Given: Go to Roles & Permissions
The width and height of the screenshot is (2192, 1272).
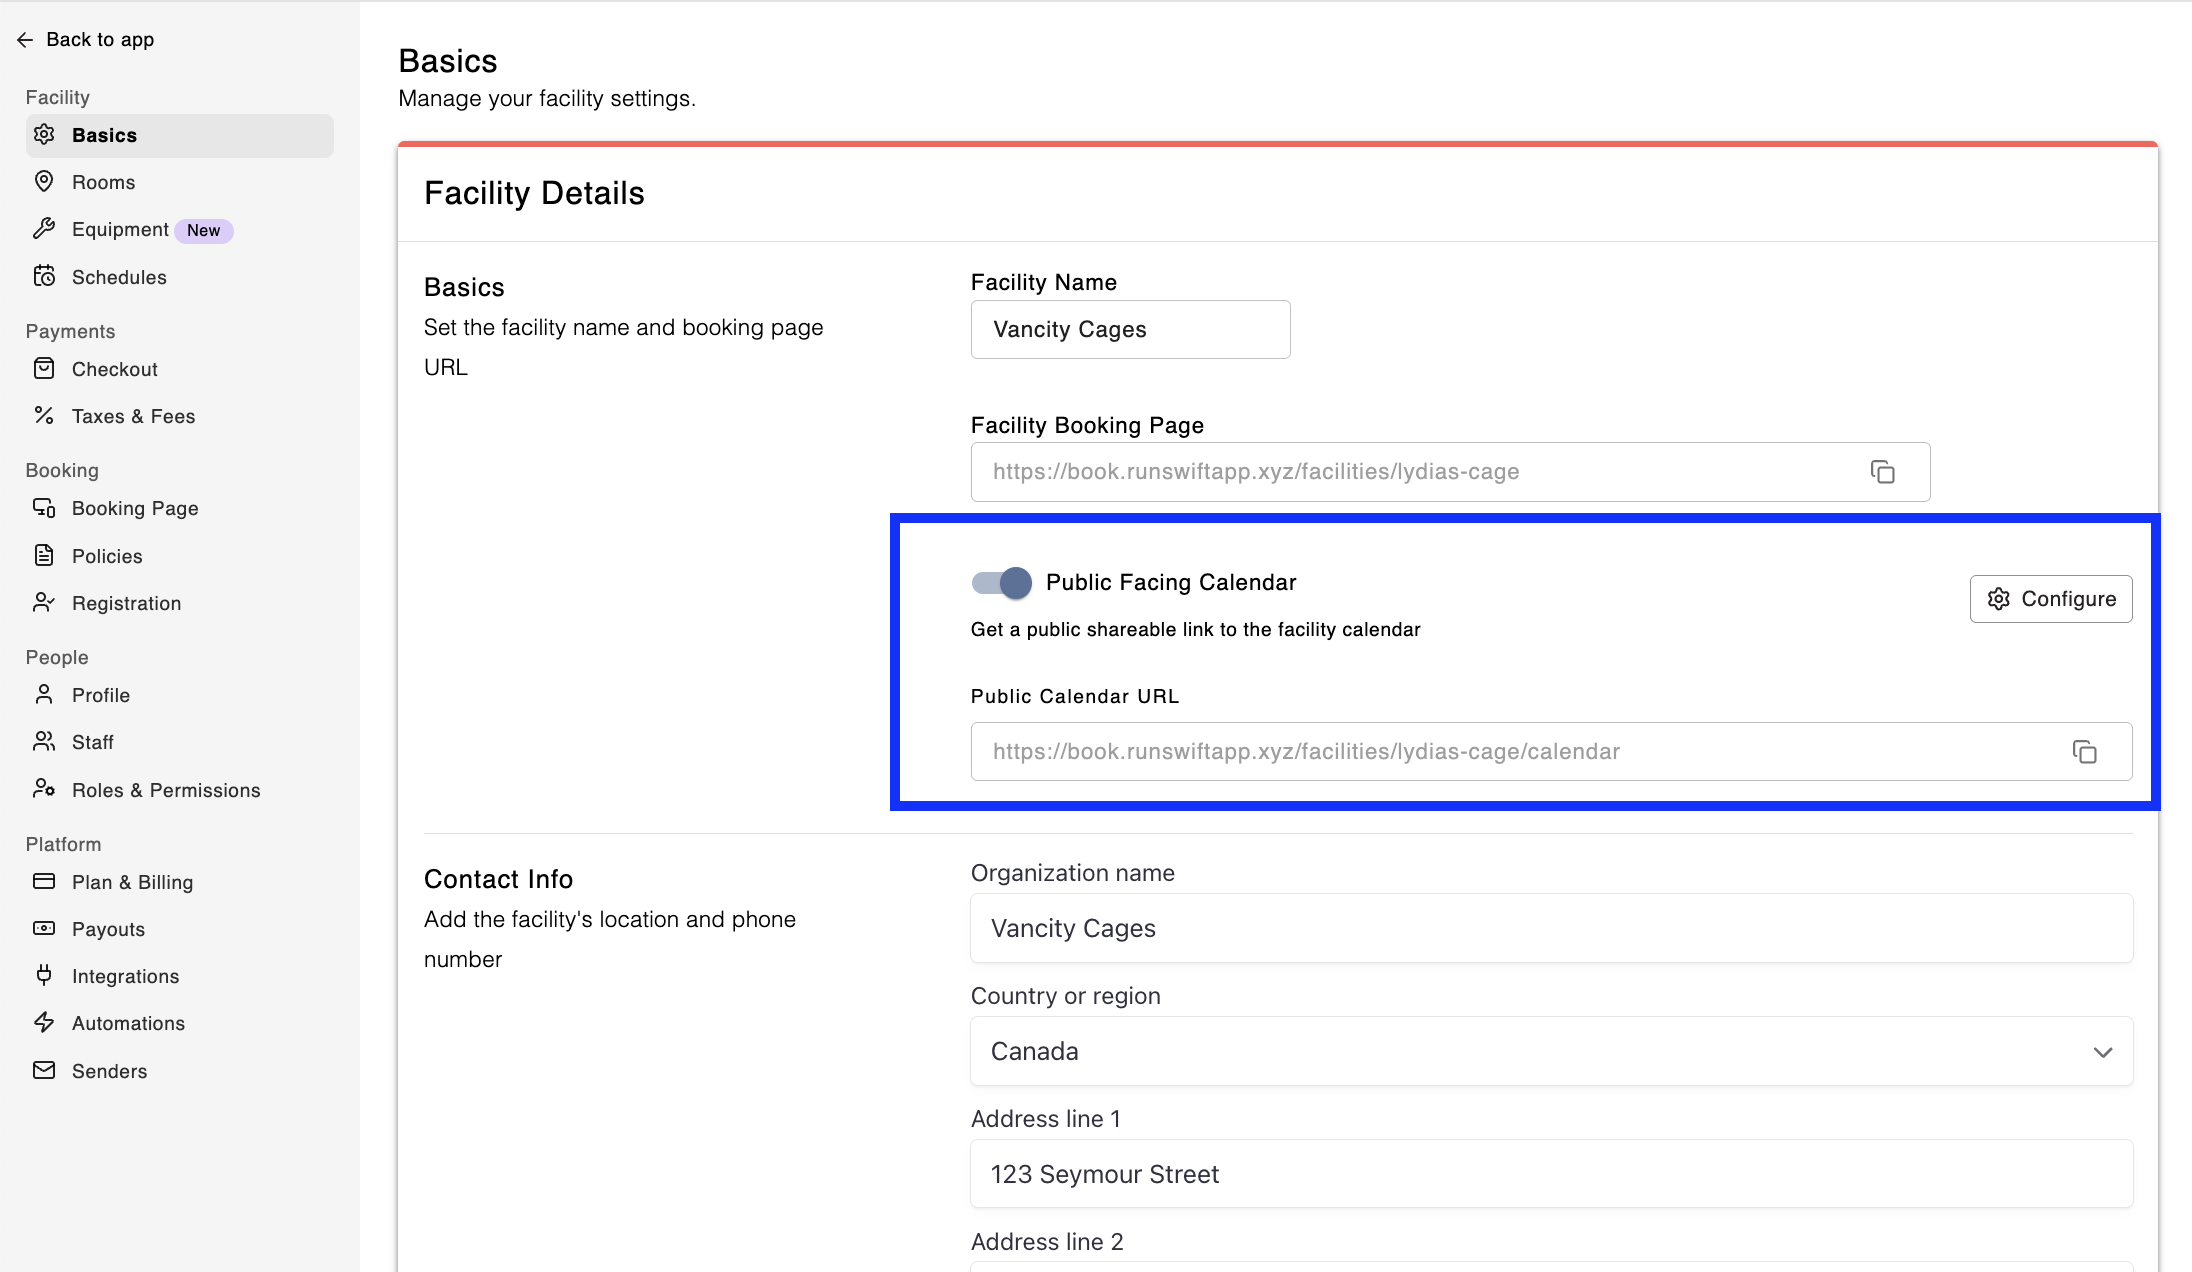Looking at the screenshot, I should pos(165,790).
